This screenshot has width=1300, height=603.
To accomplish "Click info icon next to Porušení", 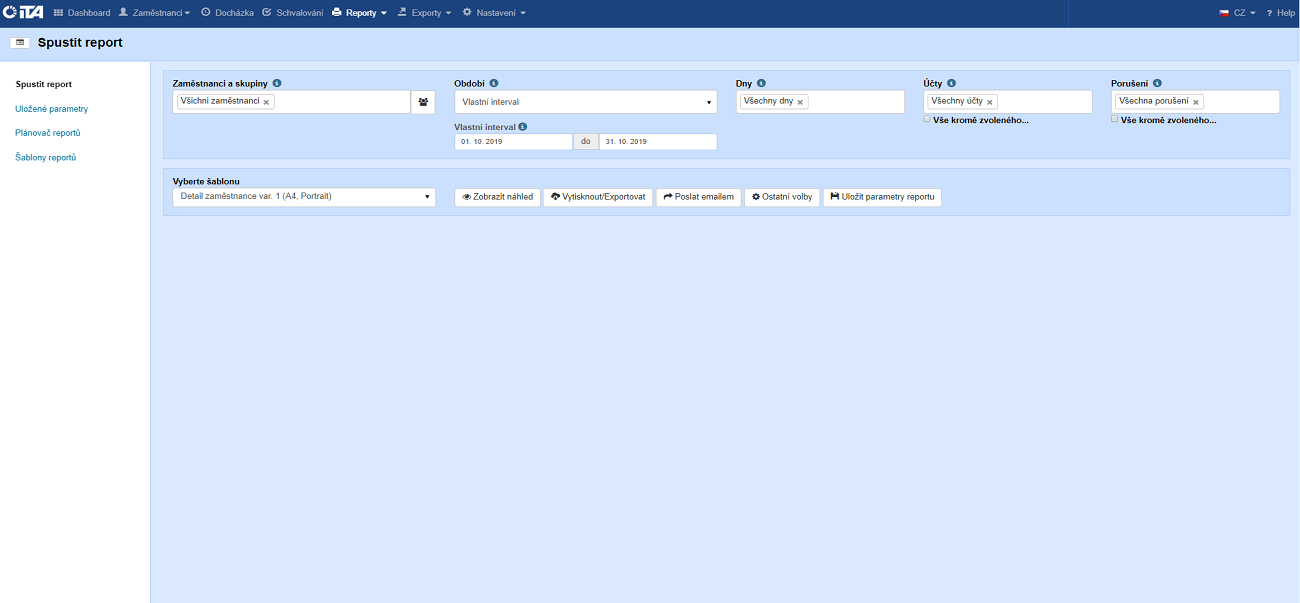I will (1156, 84).
